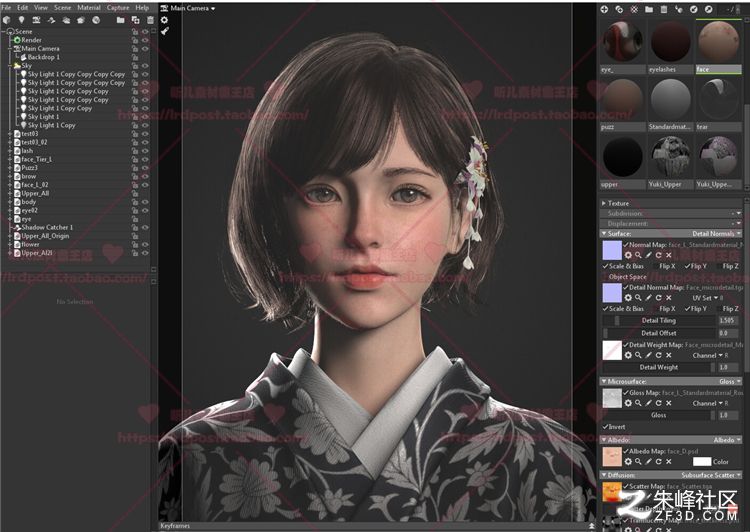Toggle visibility of the Sky object
The width and height of the screenshot is (750, 532).
(145, 66)
